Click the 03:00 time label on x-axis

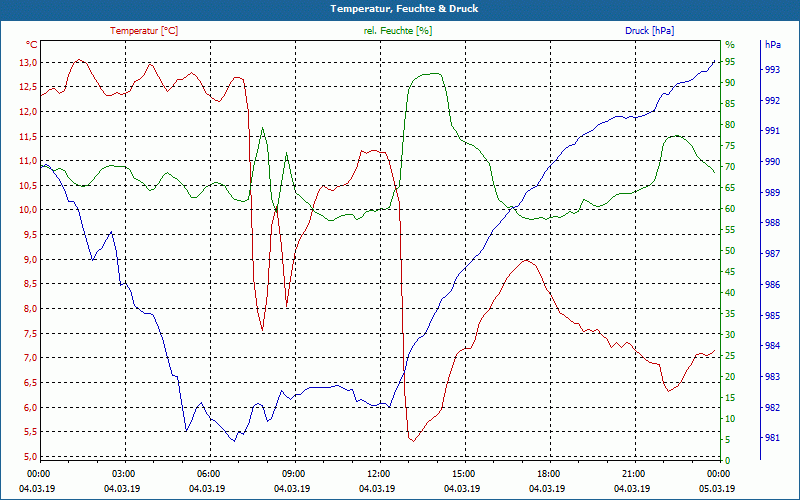coord(124,474)
